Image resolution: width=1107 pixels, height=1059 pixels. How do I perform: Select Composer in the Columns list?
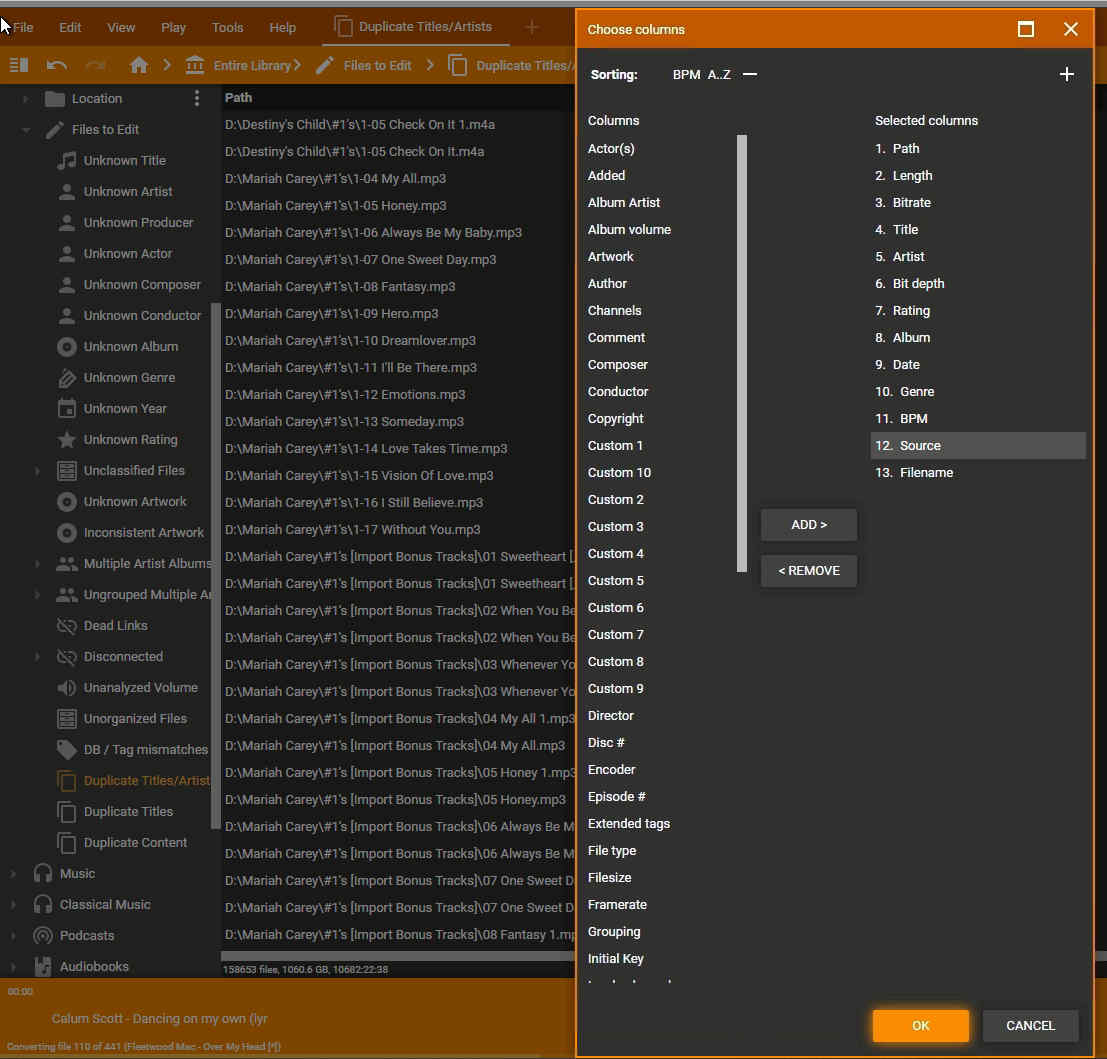click(617, 365)
